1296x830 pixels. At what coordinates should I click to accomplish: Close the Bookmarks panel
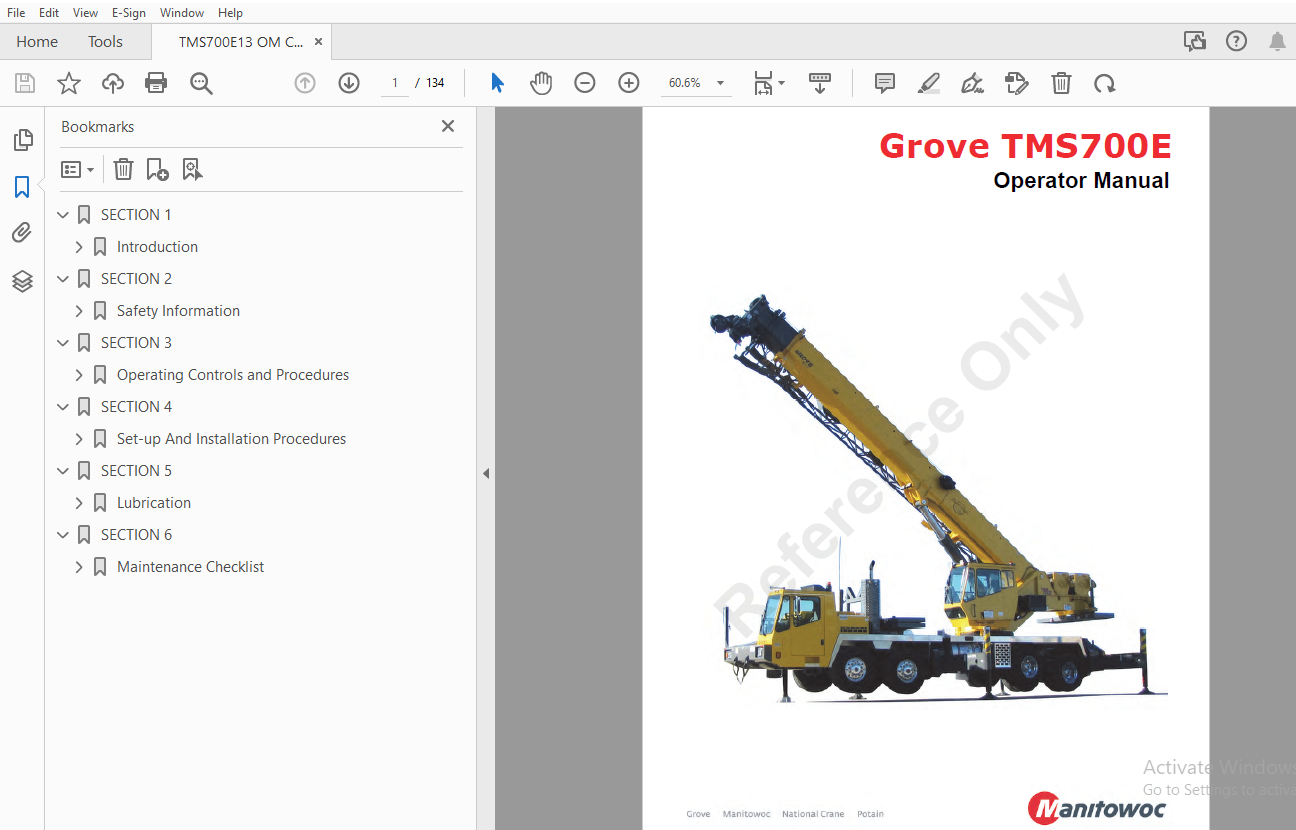click(x=448, y=126)
